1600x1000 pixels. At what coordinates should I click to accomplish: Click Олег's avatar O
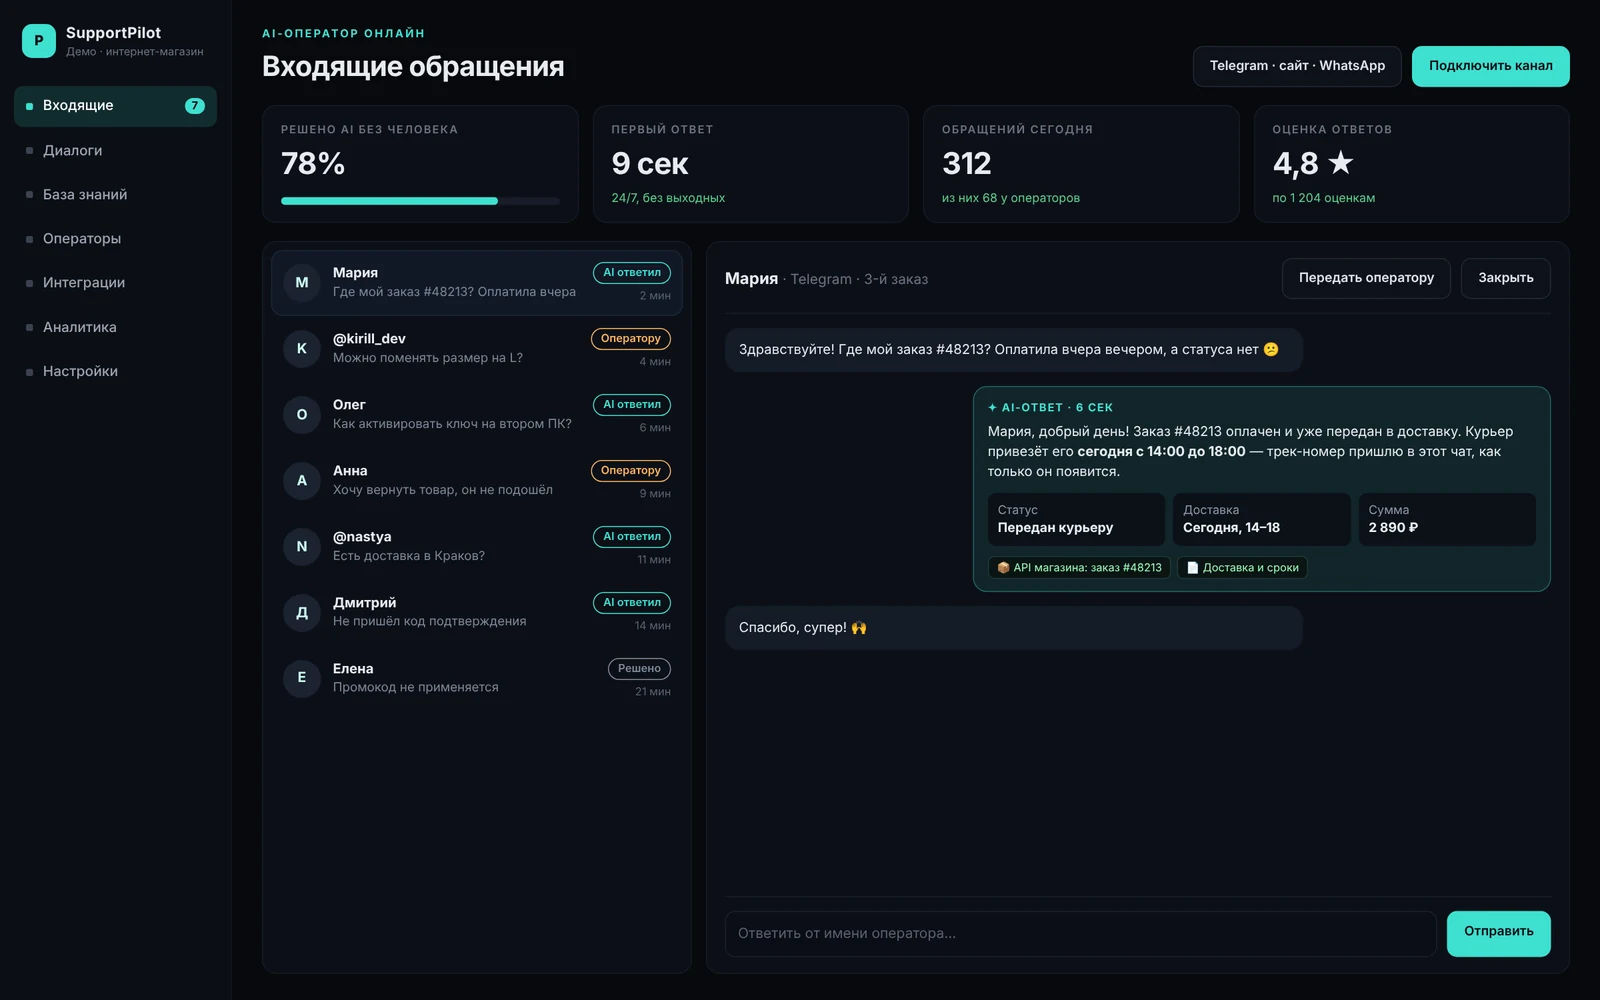[x=302, y=415]
